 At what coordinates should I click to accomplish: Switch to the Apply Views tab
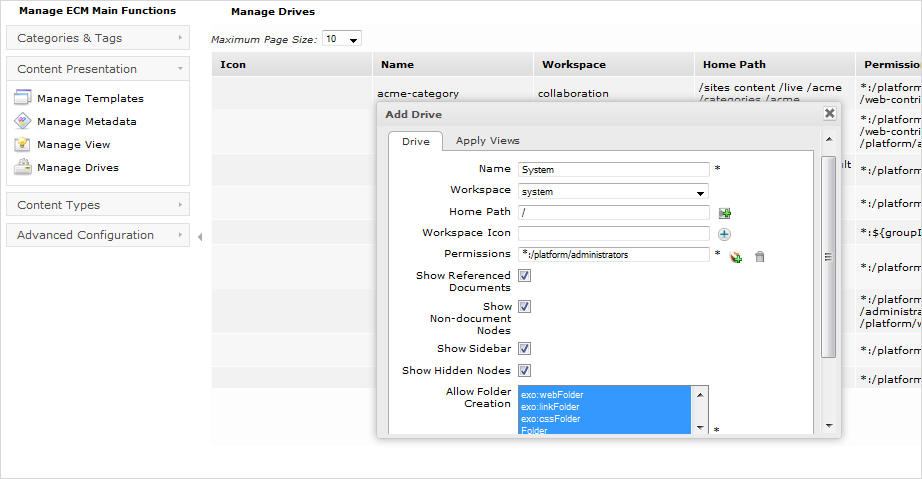pos(487,141)
